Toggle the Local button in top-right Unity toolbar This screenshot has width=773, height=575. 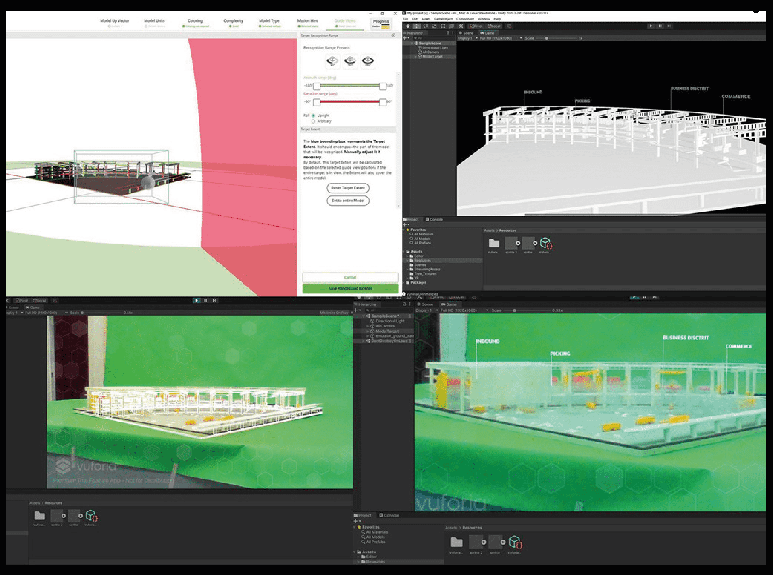pos(493,26)
